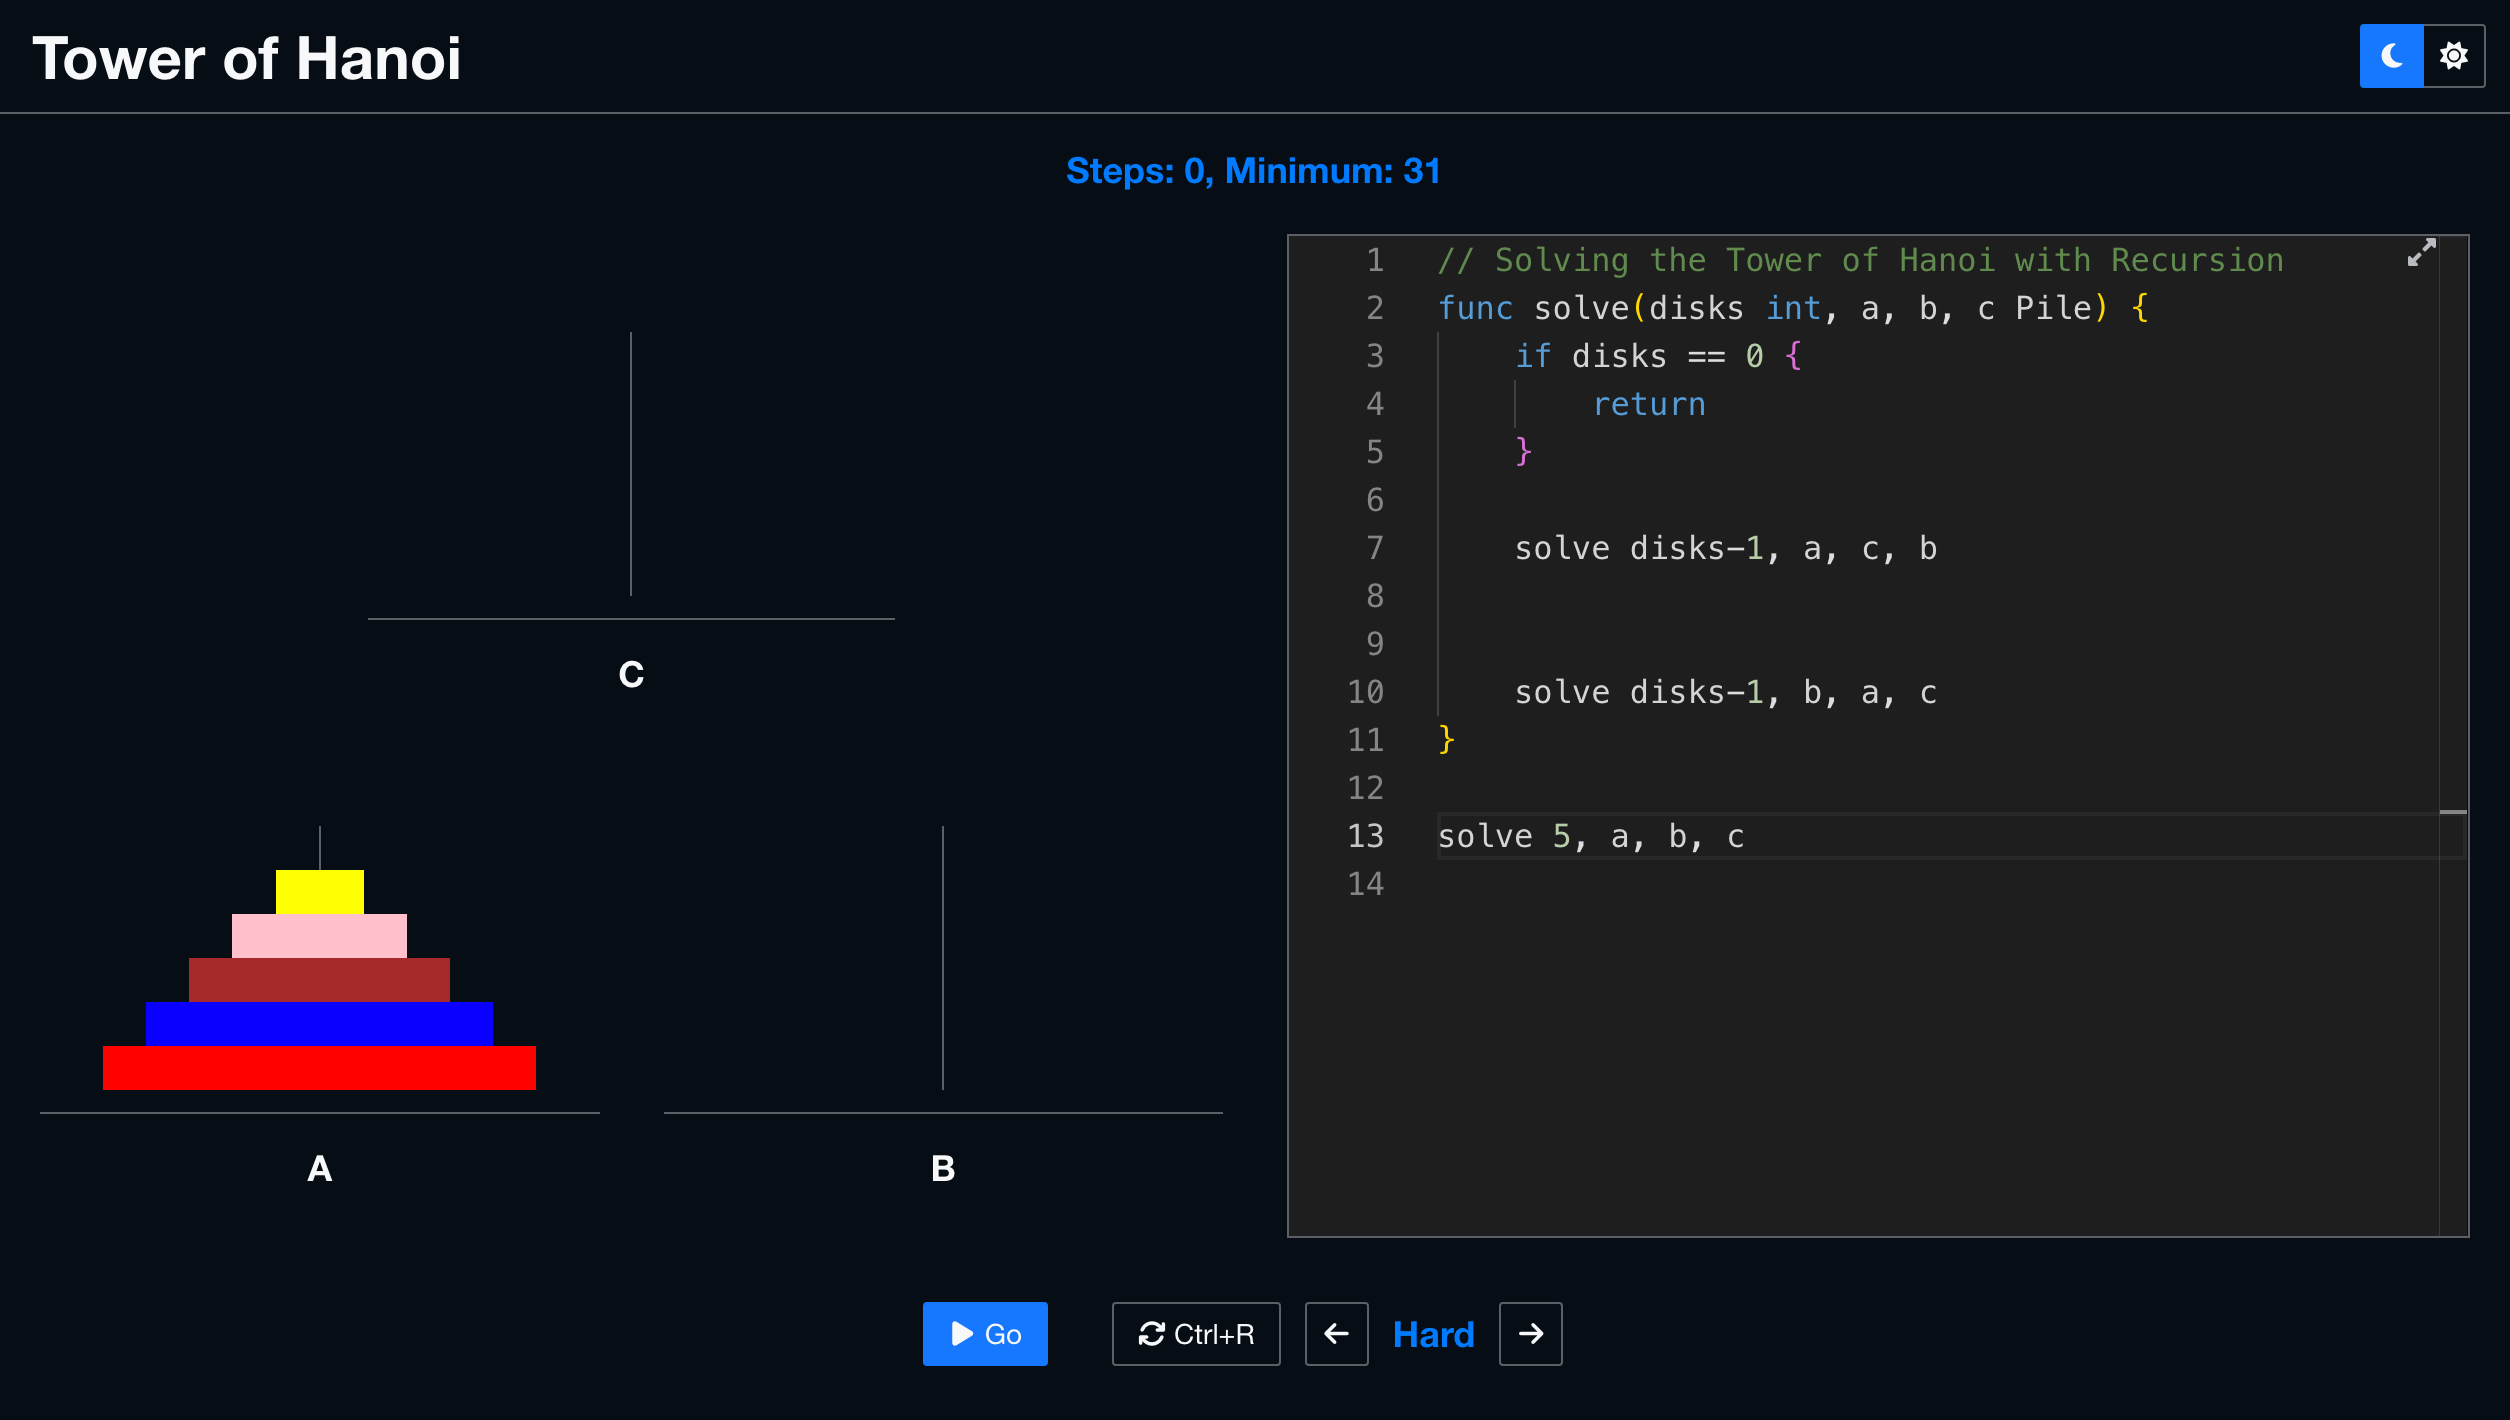Switch to dark mode moon icon
The width and height of the screenshot is (2510, 1420).
(x=2391, y=56)
